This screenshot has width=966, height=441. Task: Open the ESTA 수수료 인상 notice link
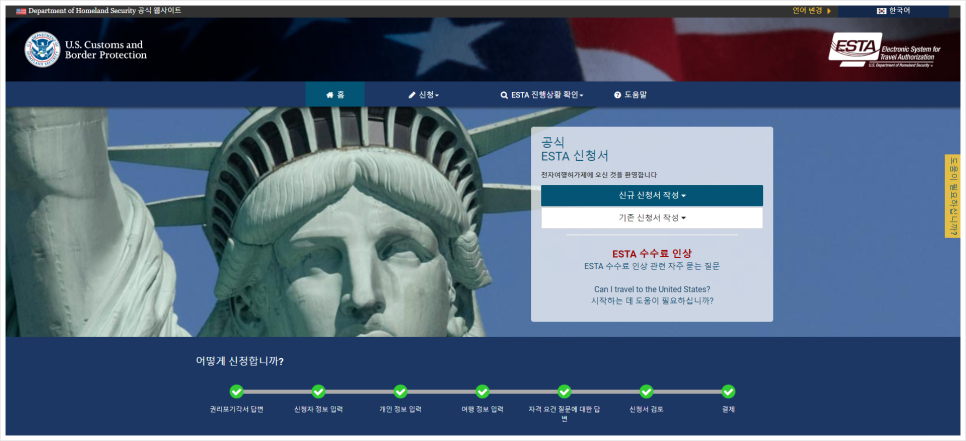pyautogui.click(x=652, y=253)
